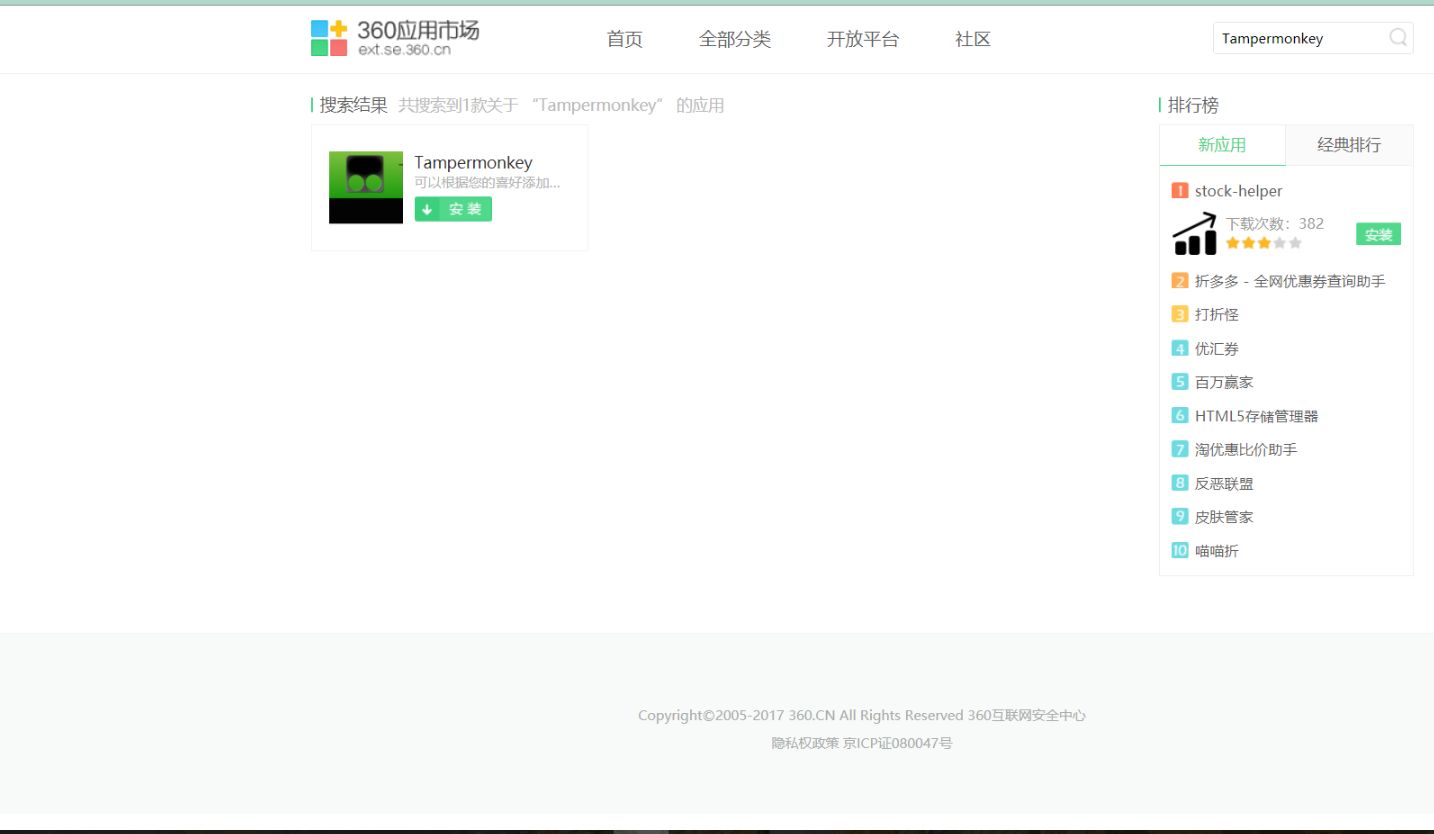
Task: Click the download arrow on Tampermonkey's install button
Action: 428,209
